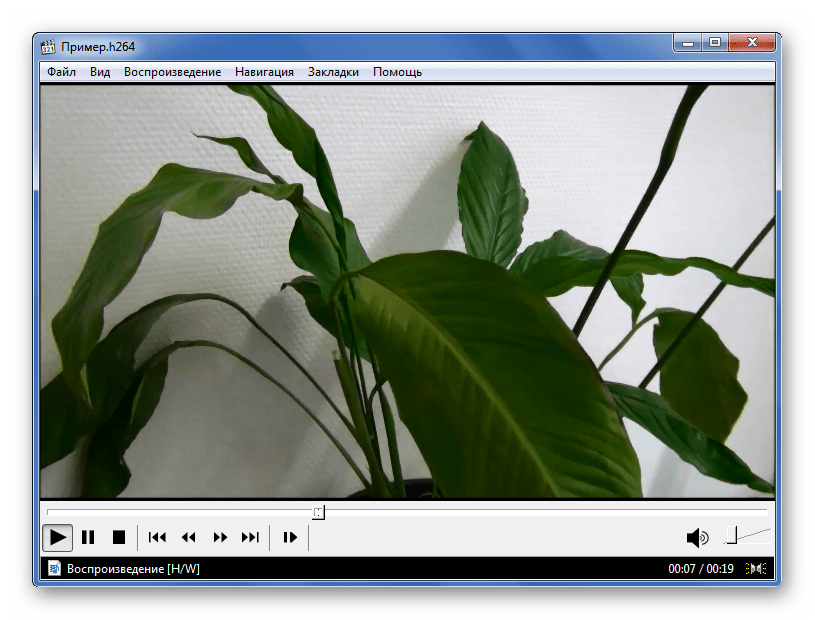Click the volume slider handle

731,535
